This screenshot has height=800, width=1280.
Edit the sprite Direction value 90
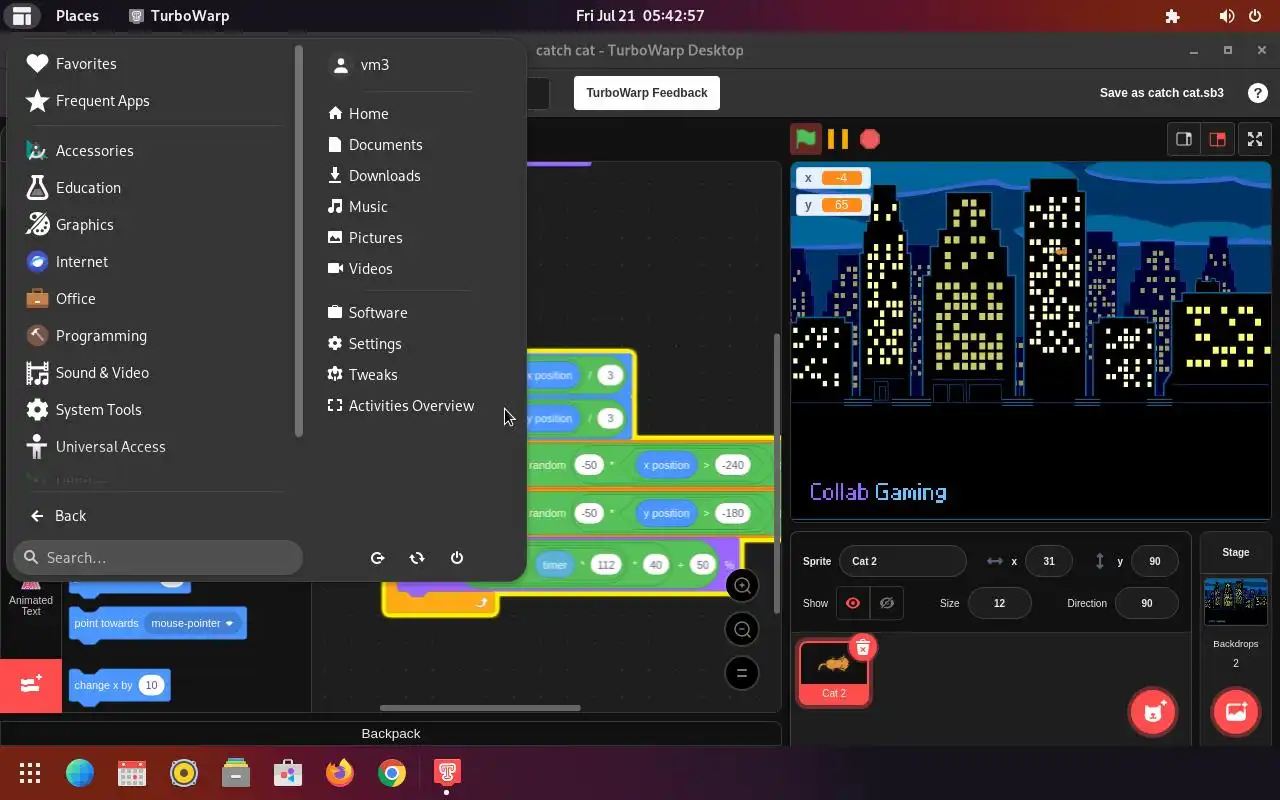[1146, 603]
